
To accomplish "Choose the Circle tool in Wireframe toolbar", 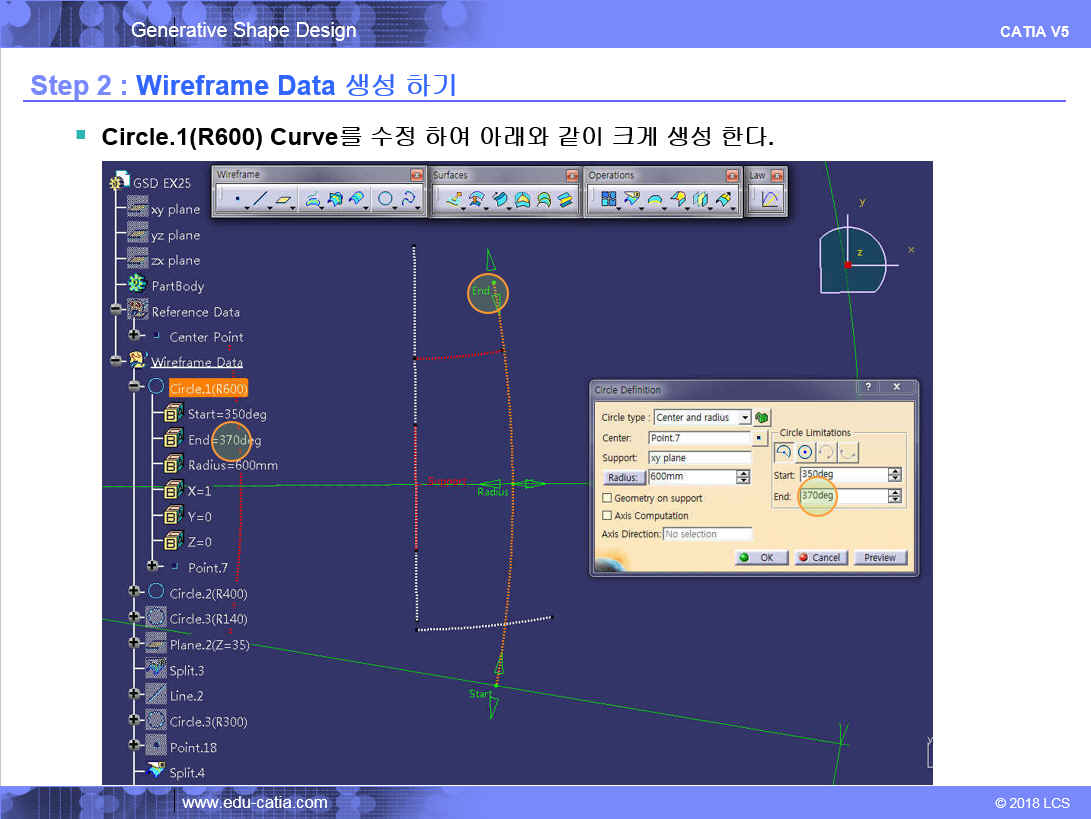I will coord(385,200).
